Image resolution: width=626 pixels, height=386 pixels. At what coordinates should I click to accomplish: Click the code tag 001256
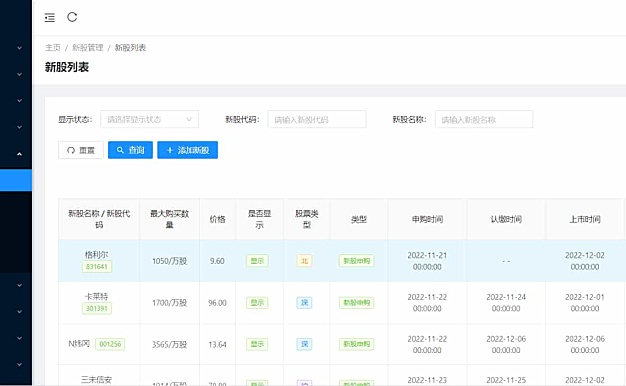pyautogui.click(x=110, y=344)
